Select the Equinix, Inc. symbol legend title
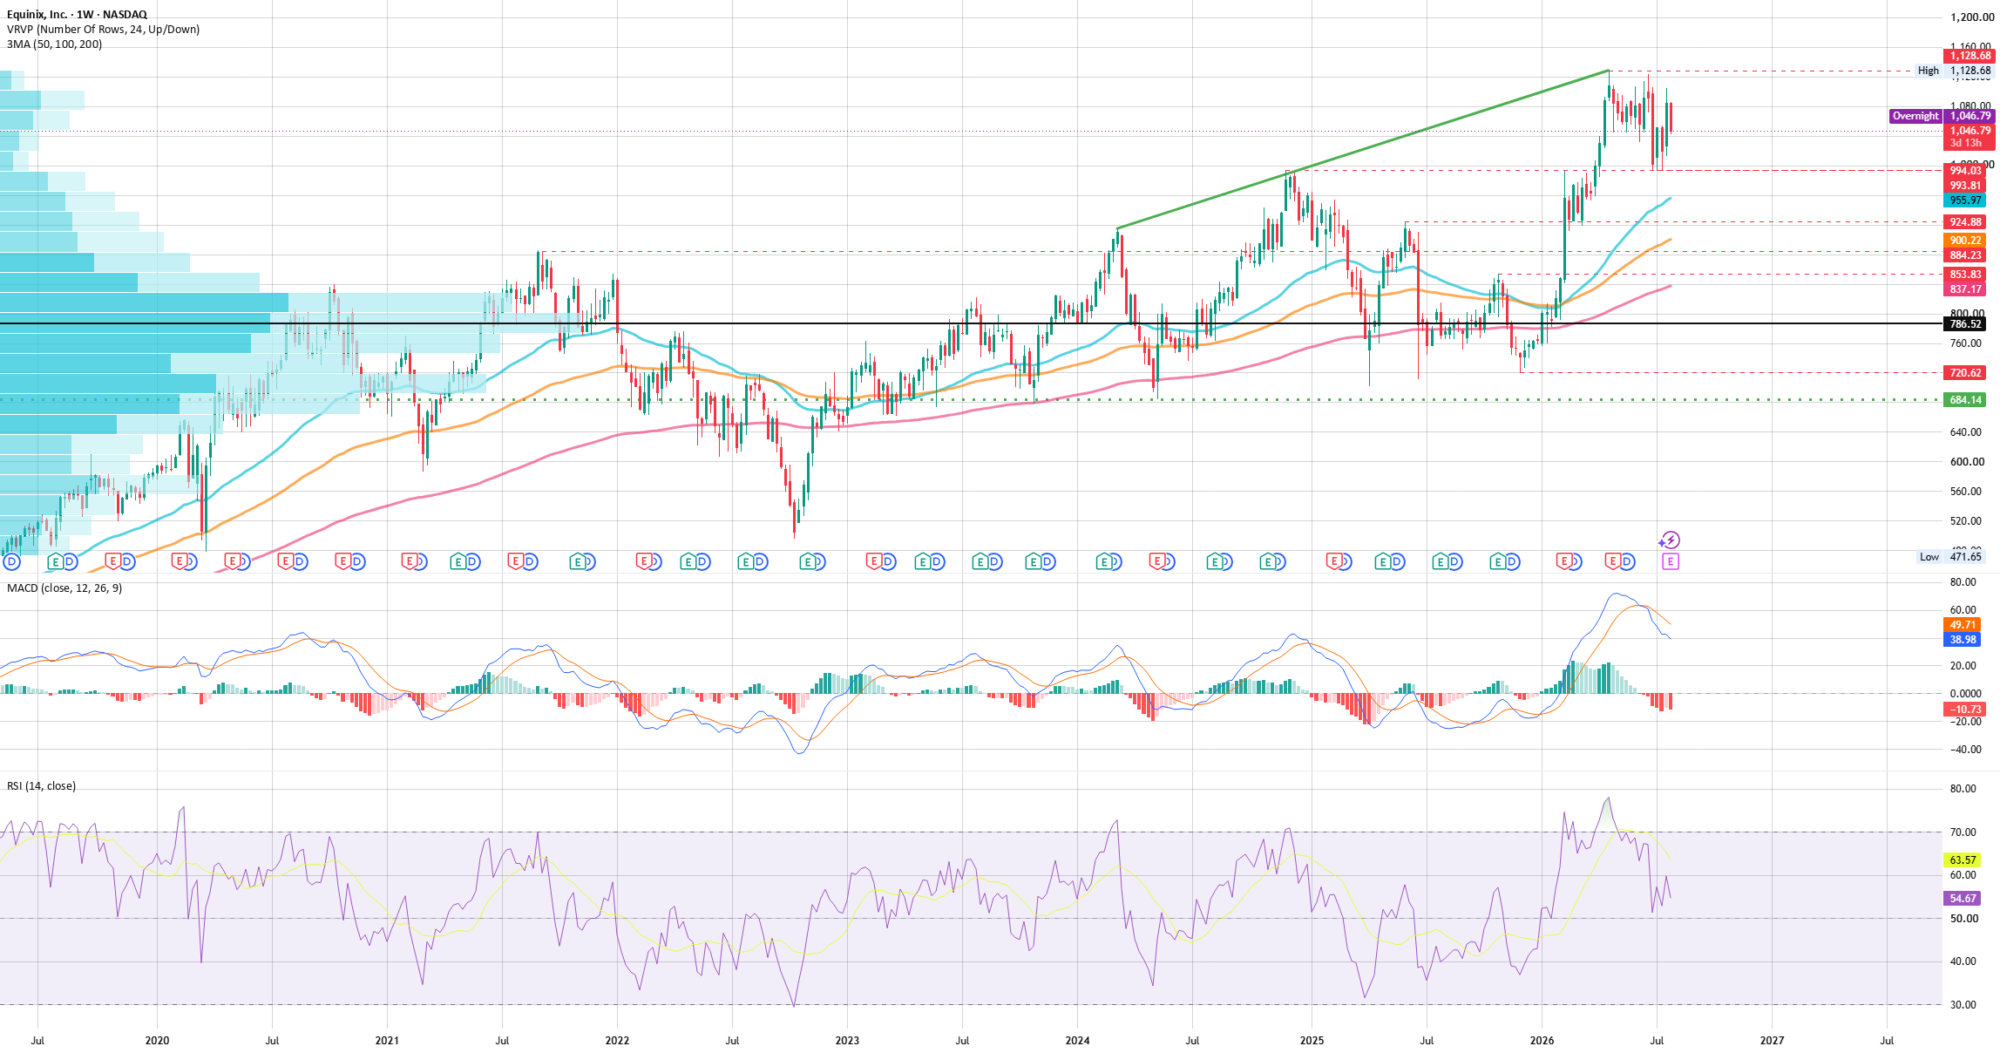The height and width of the screenshot is (1053, 2000). pyautogui.click(x=77, y=15)
